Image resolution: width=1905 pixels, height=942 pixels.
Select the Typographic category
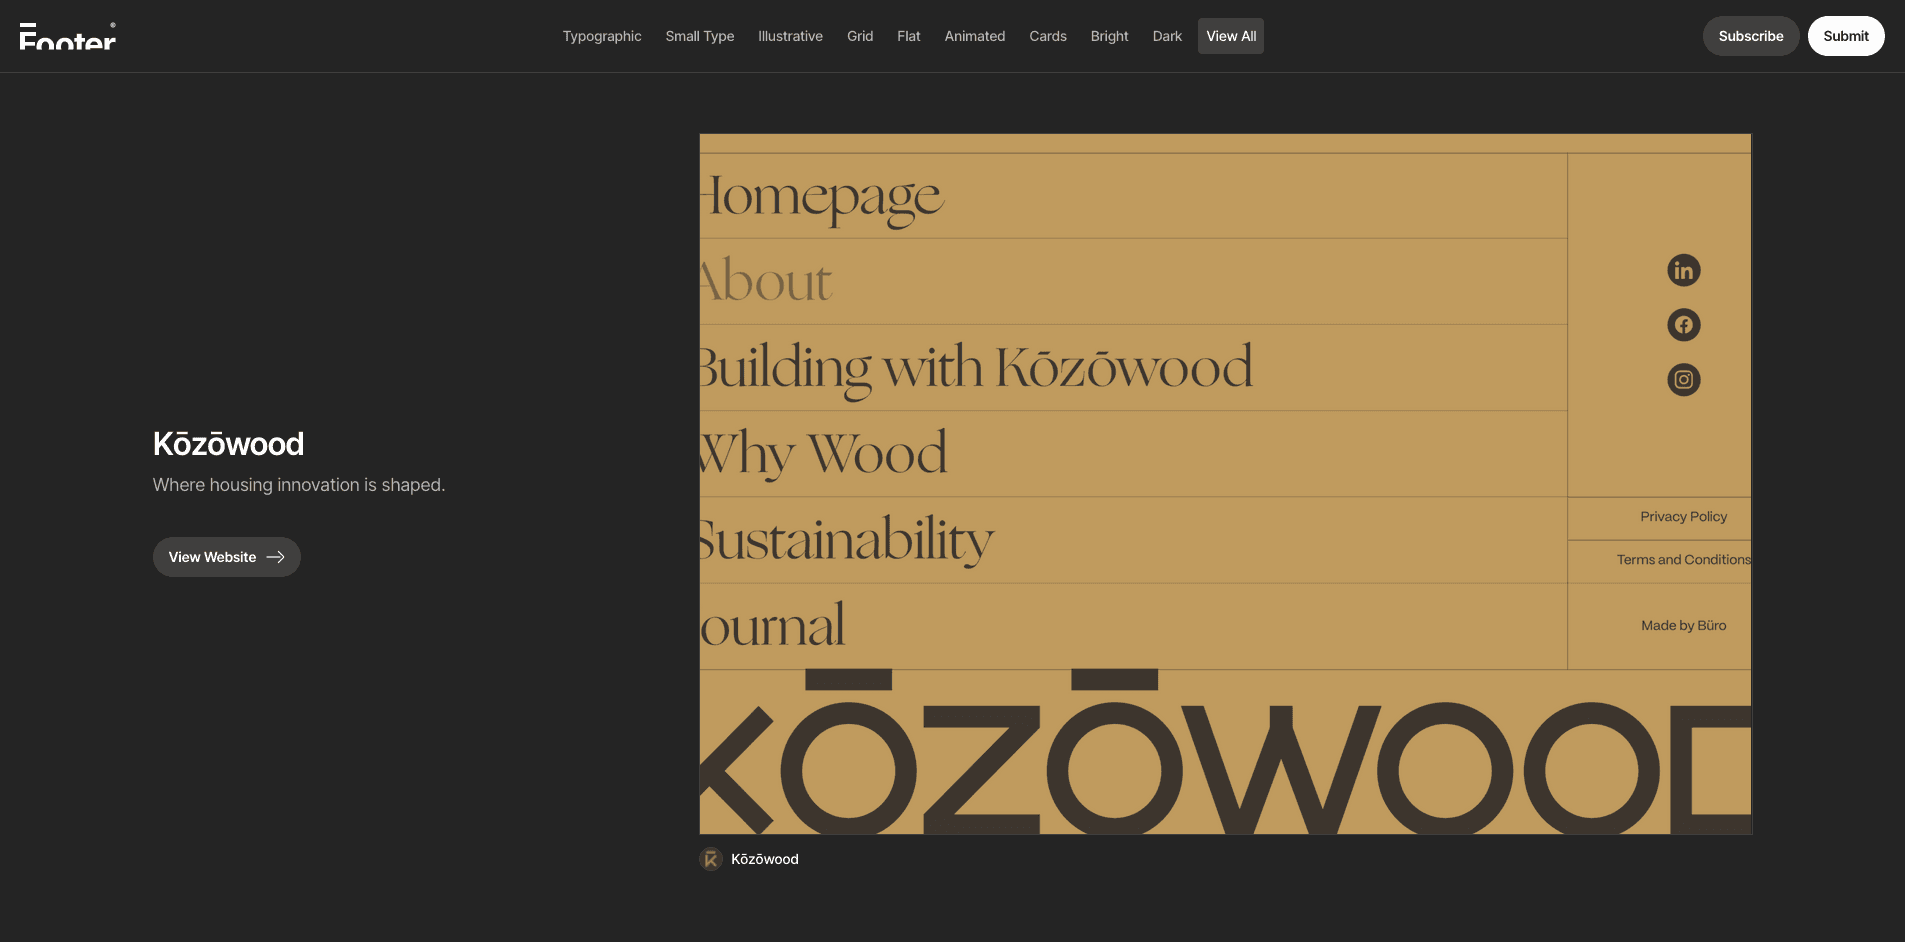[x=602, y=36]
